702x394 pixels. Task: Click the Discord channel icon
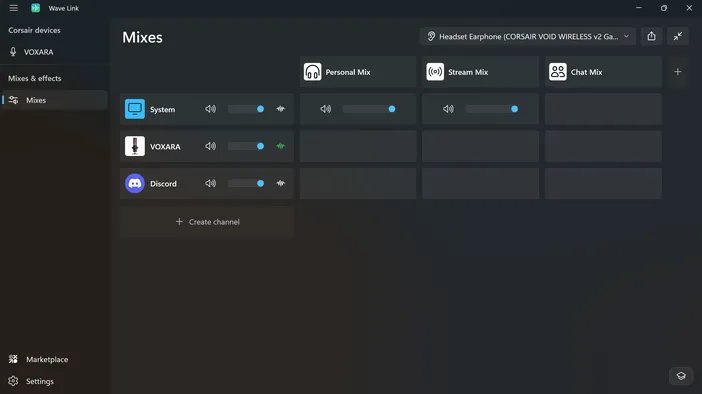[135, 183]
